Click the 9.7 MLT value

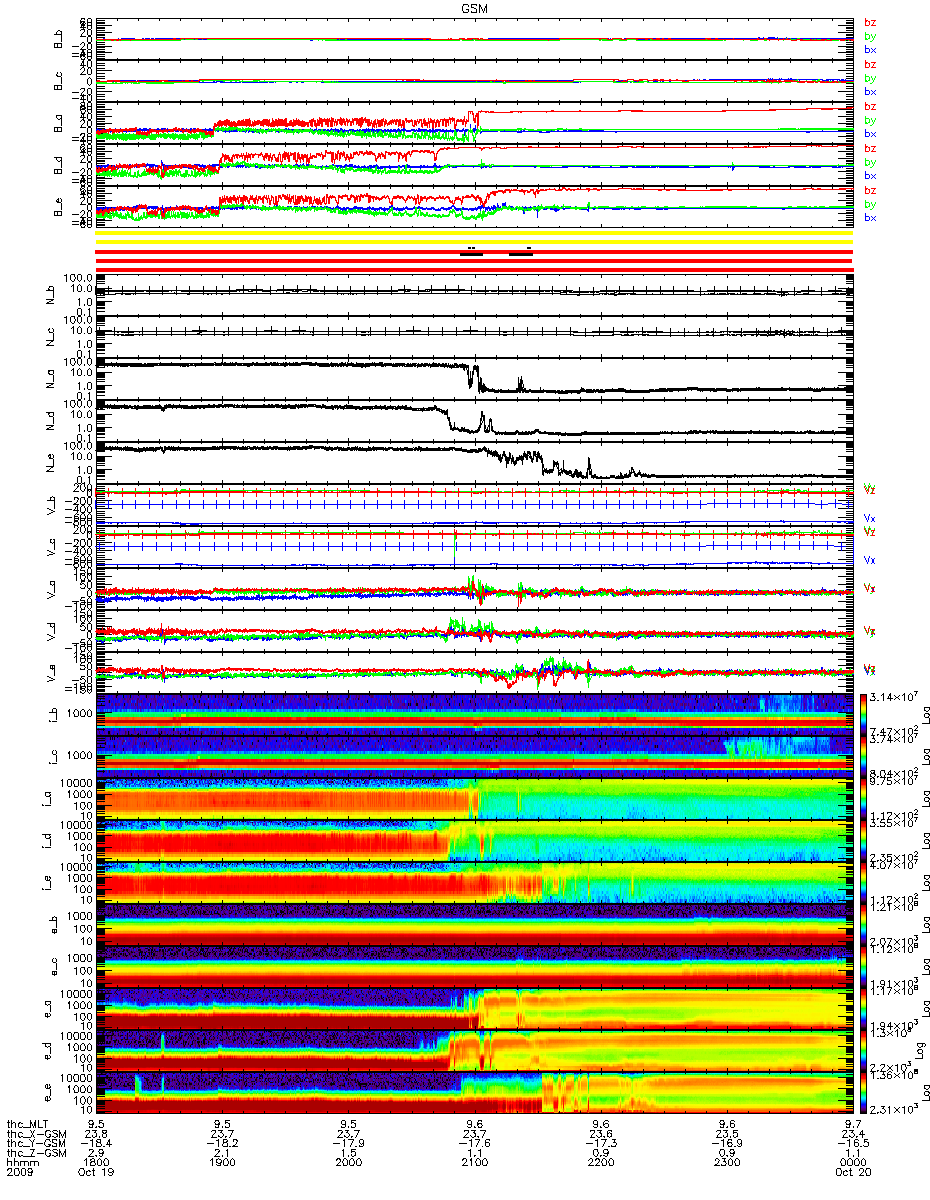pos(852,1123)
